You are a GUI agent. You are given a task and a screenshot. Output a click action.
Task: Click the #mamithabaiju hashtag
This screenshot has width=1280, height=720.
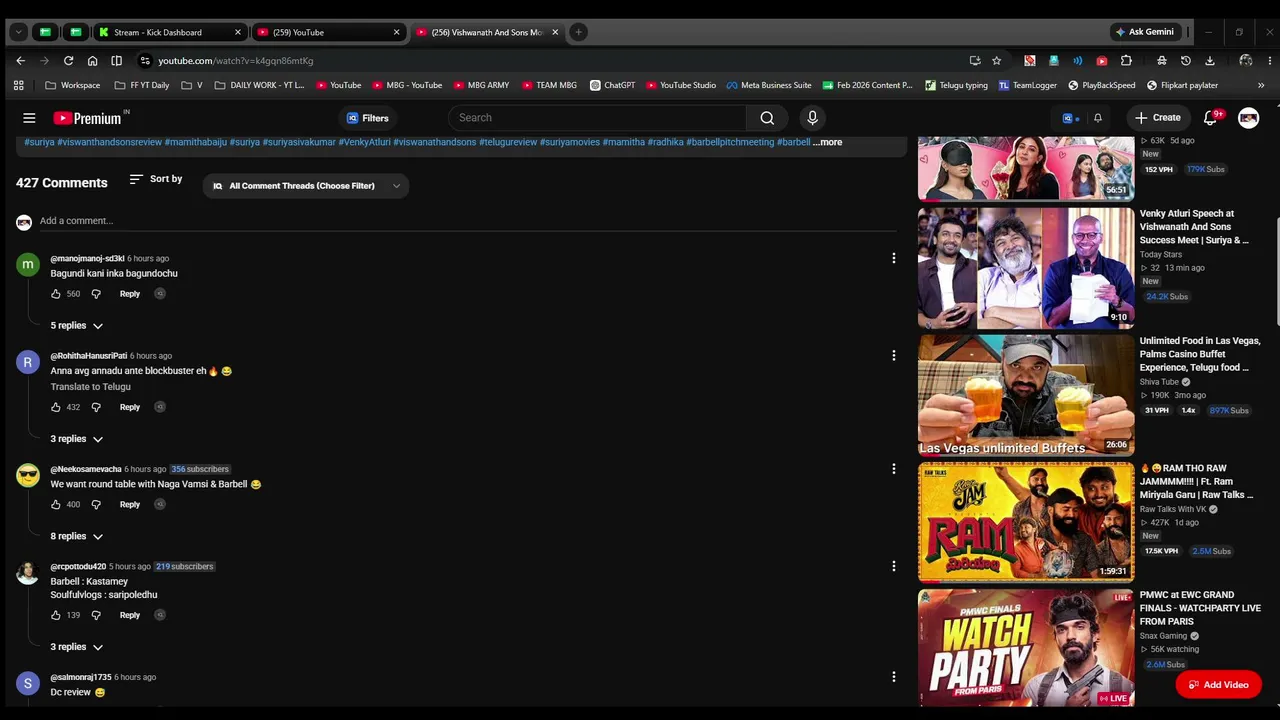point(196,142)
